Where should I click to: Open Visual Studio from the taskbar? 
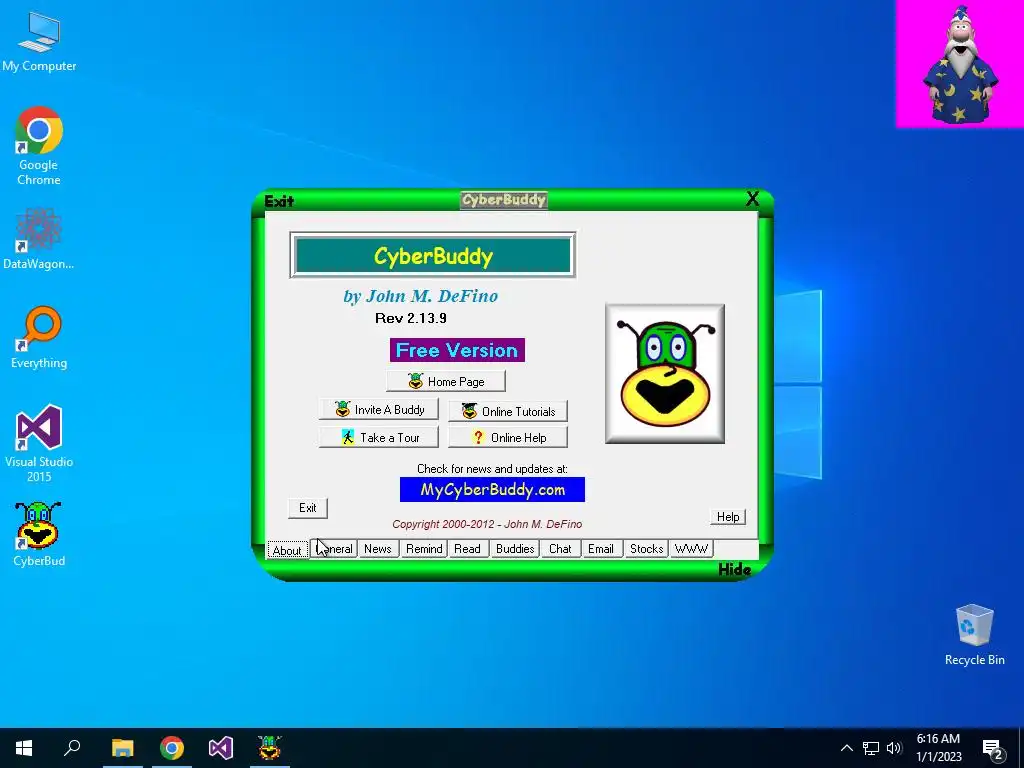pos(221,748)
